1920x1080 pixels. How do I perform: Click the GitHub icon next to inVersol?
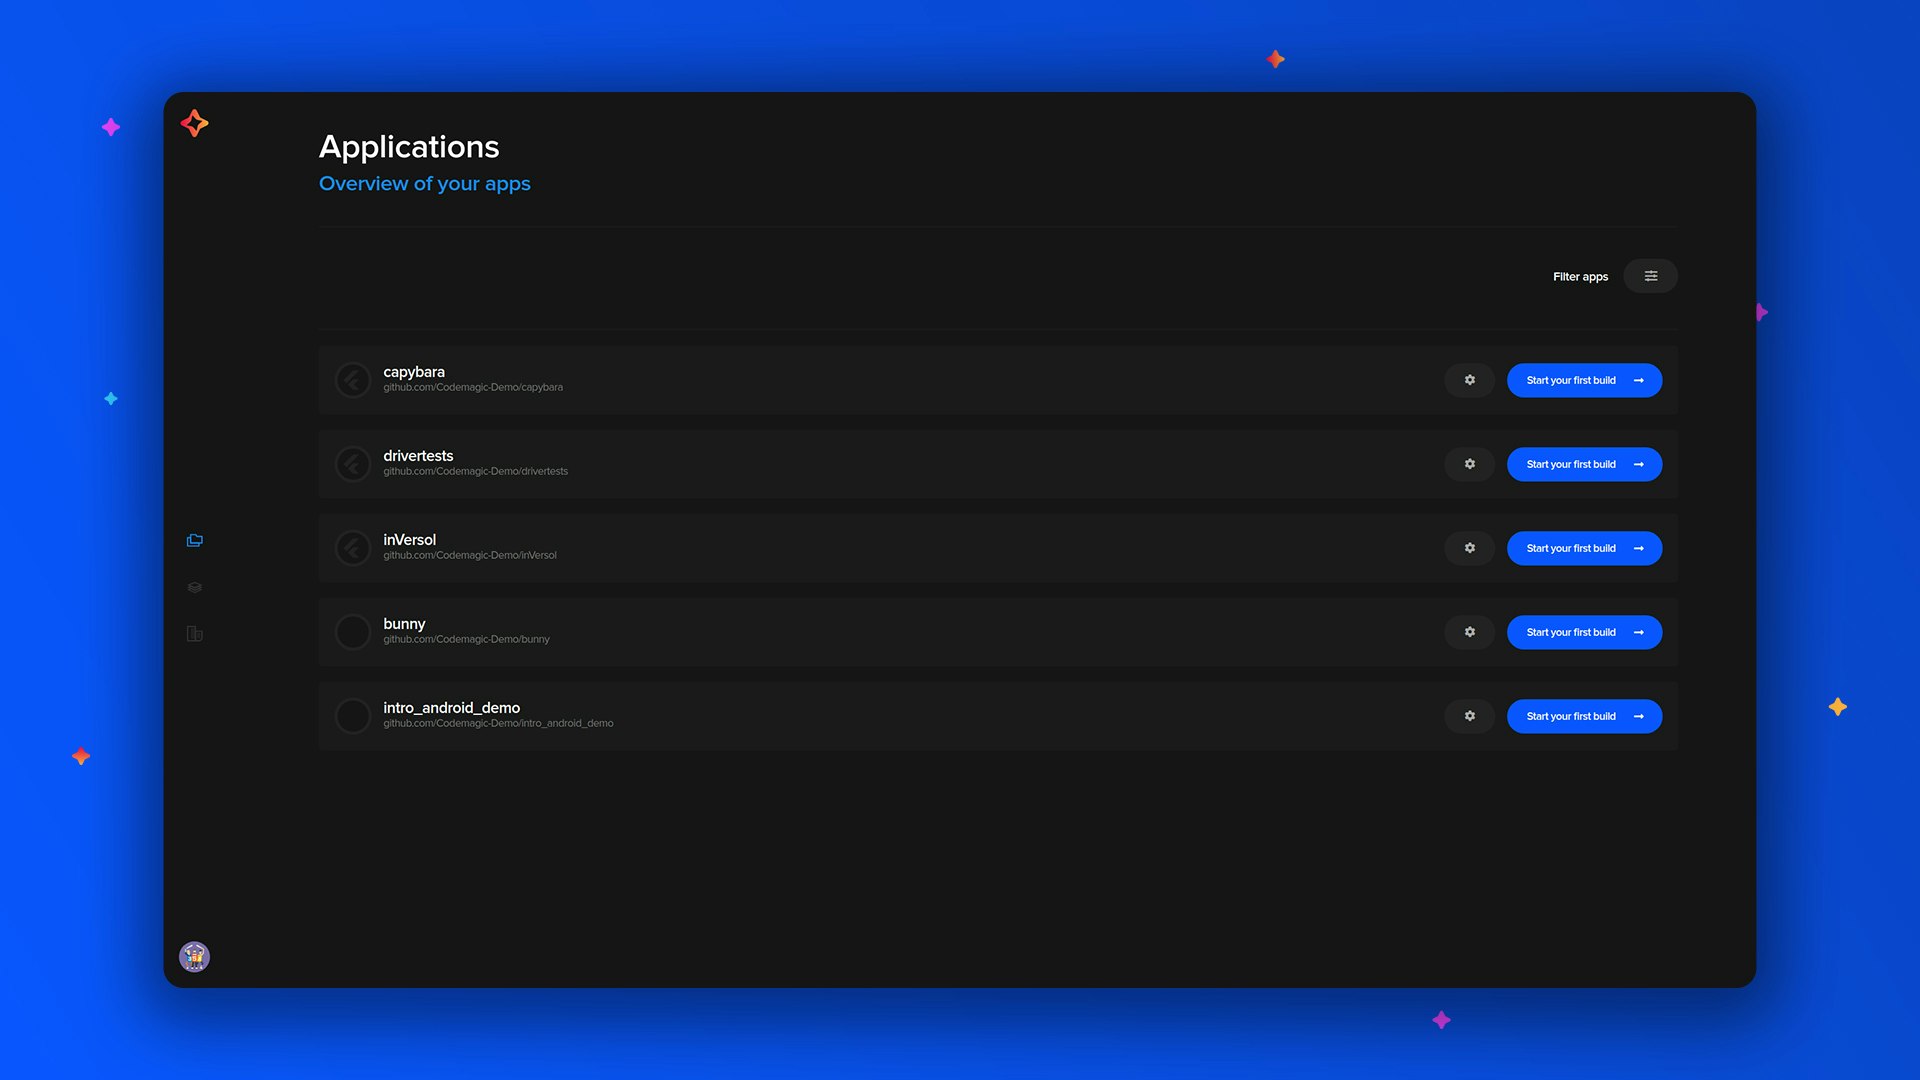click(353, 548)
